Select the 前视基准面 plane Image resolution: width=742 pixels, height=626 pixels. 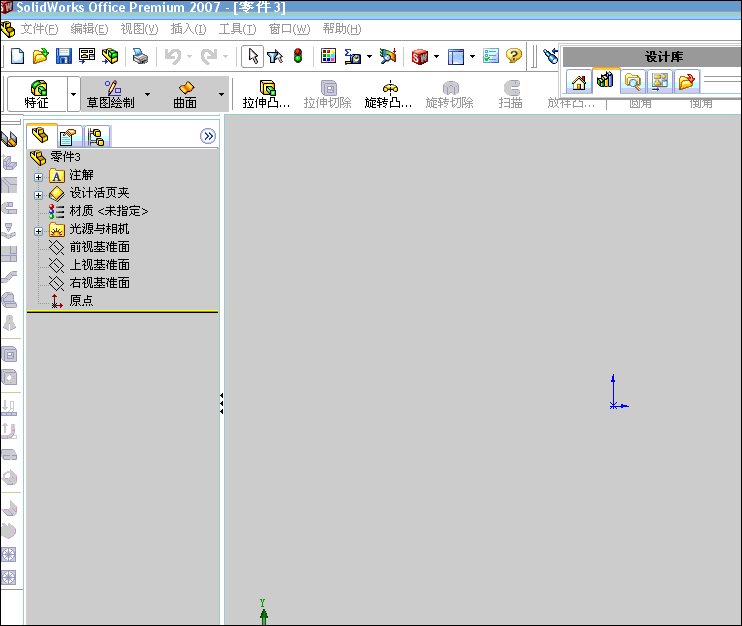pyautogui.click(x=89, y=247)
